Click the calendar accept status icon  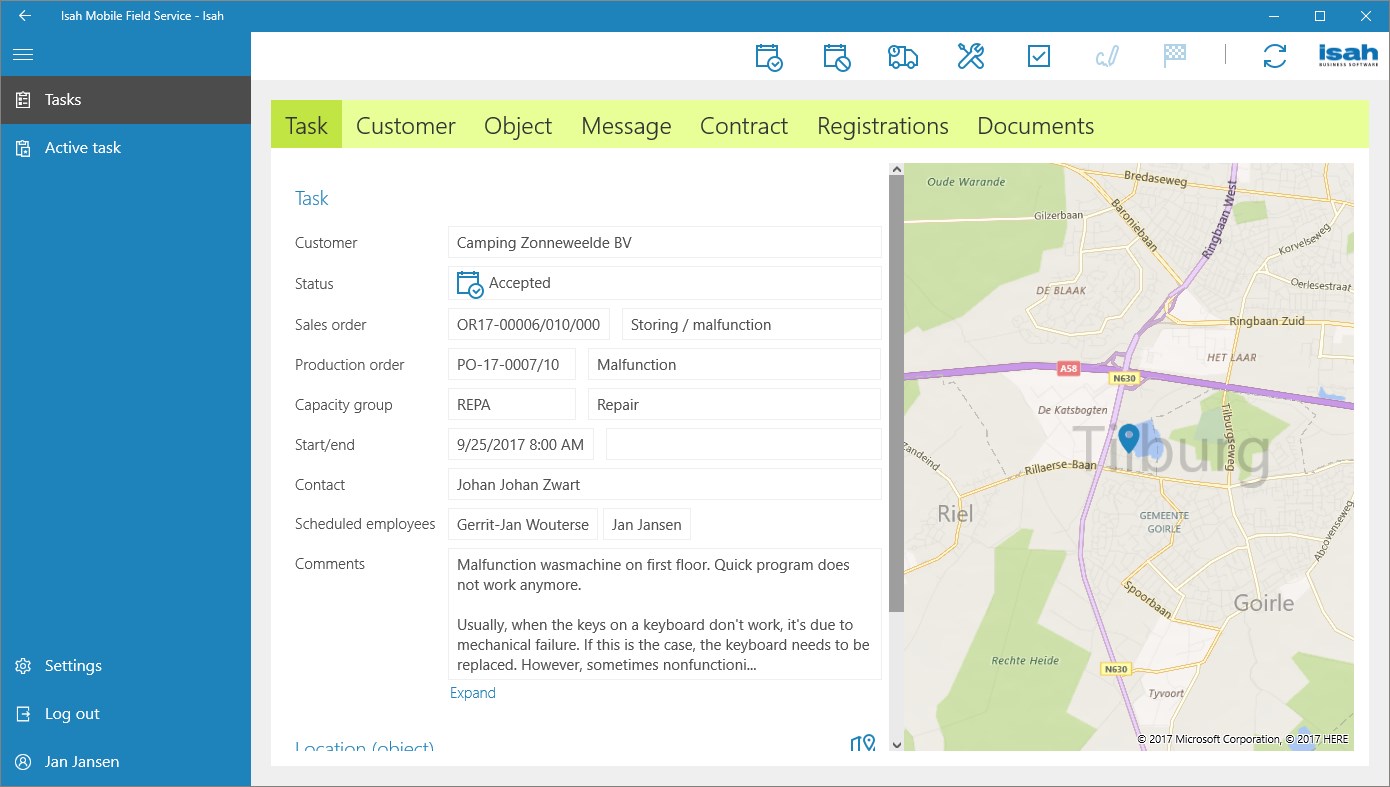coord(768,55)
